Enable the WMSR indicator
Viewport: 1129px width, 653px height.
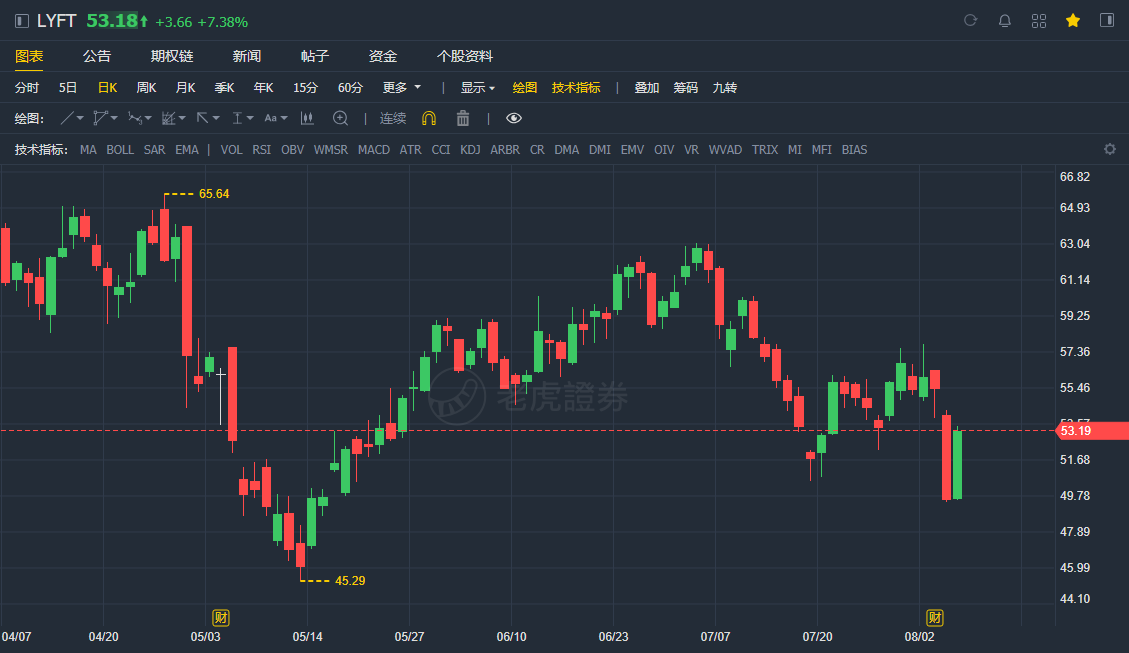330,150
